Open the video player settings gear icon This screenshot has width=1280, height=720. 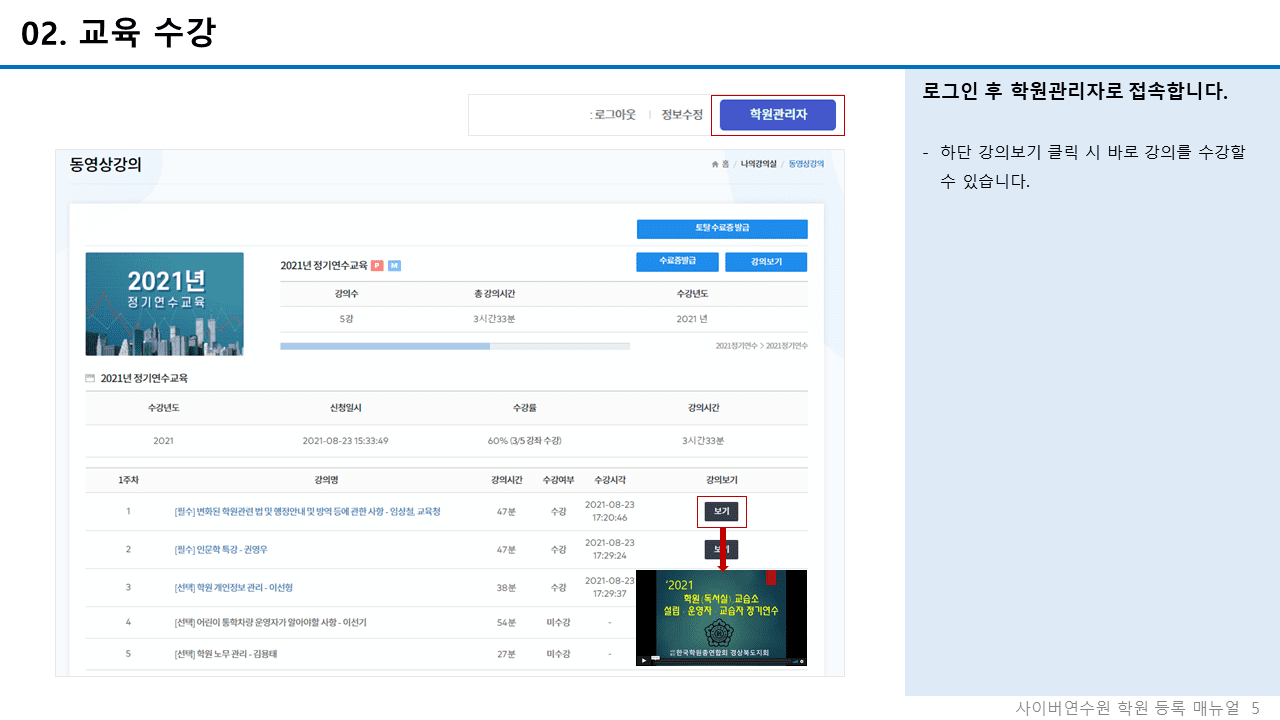[x=802, y=661]
